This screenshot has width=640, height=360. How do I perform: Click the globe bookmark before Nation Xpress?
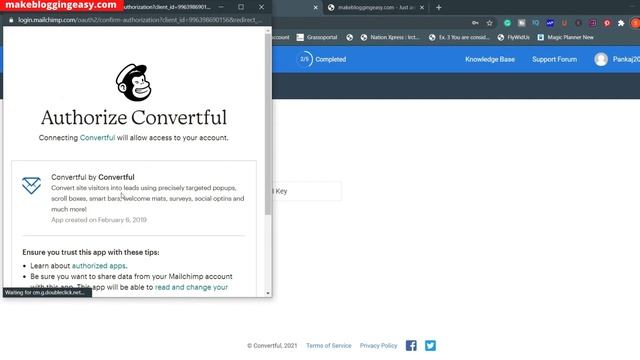[349, 37]
